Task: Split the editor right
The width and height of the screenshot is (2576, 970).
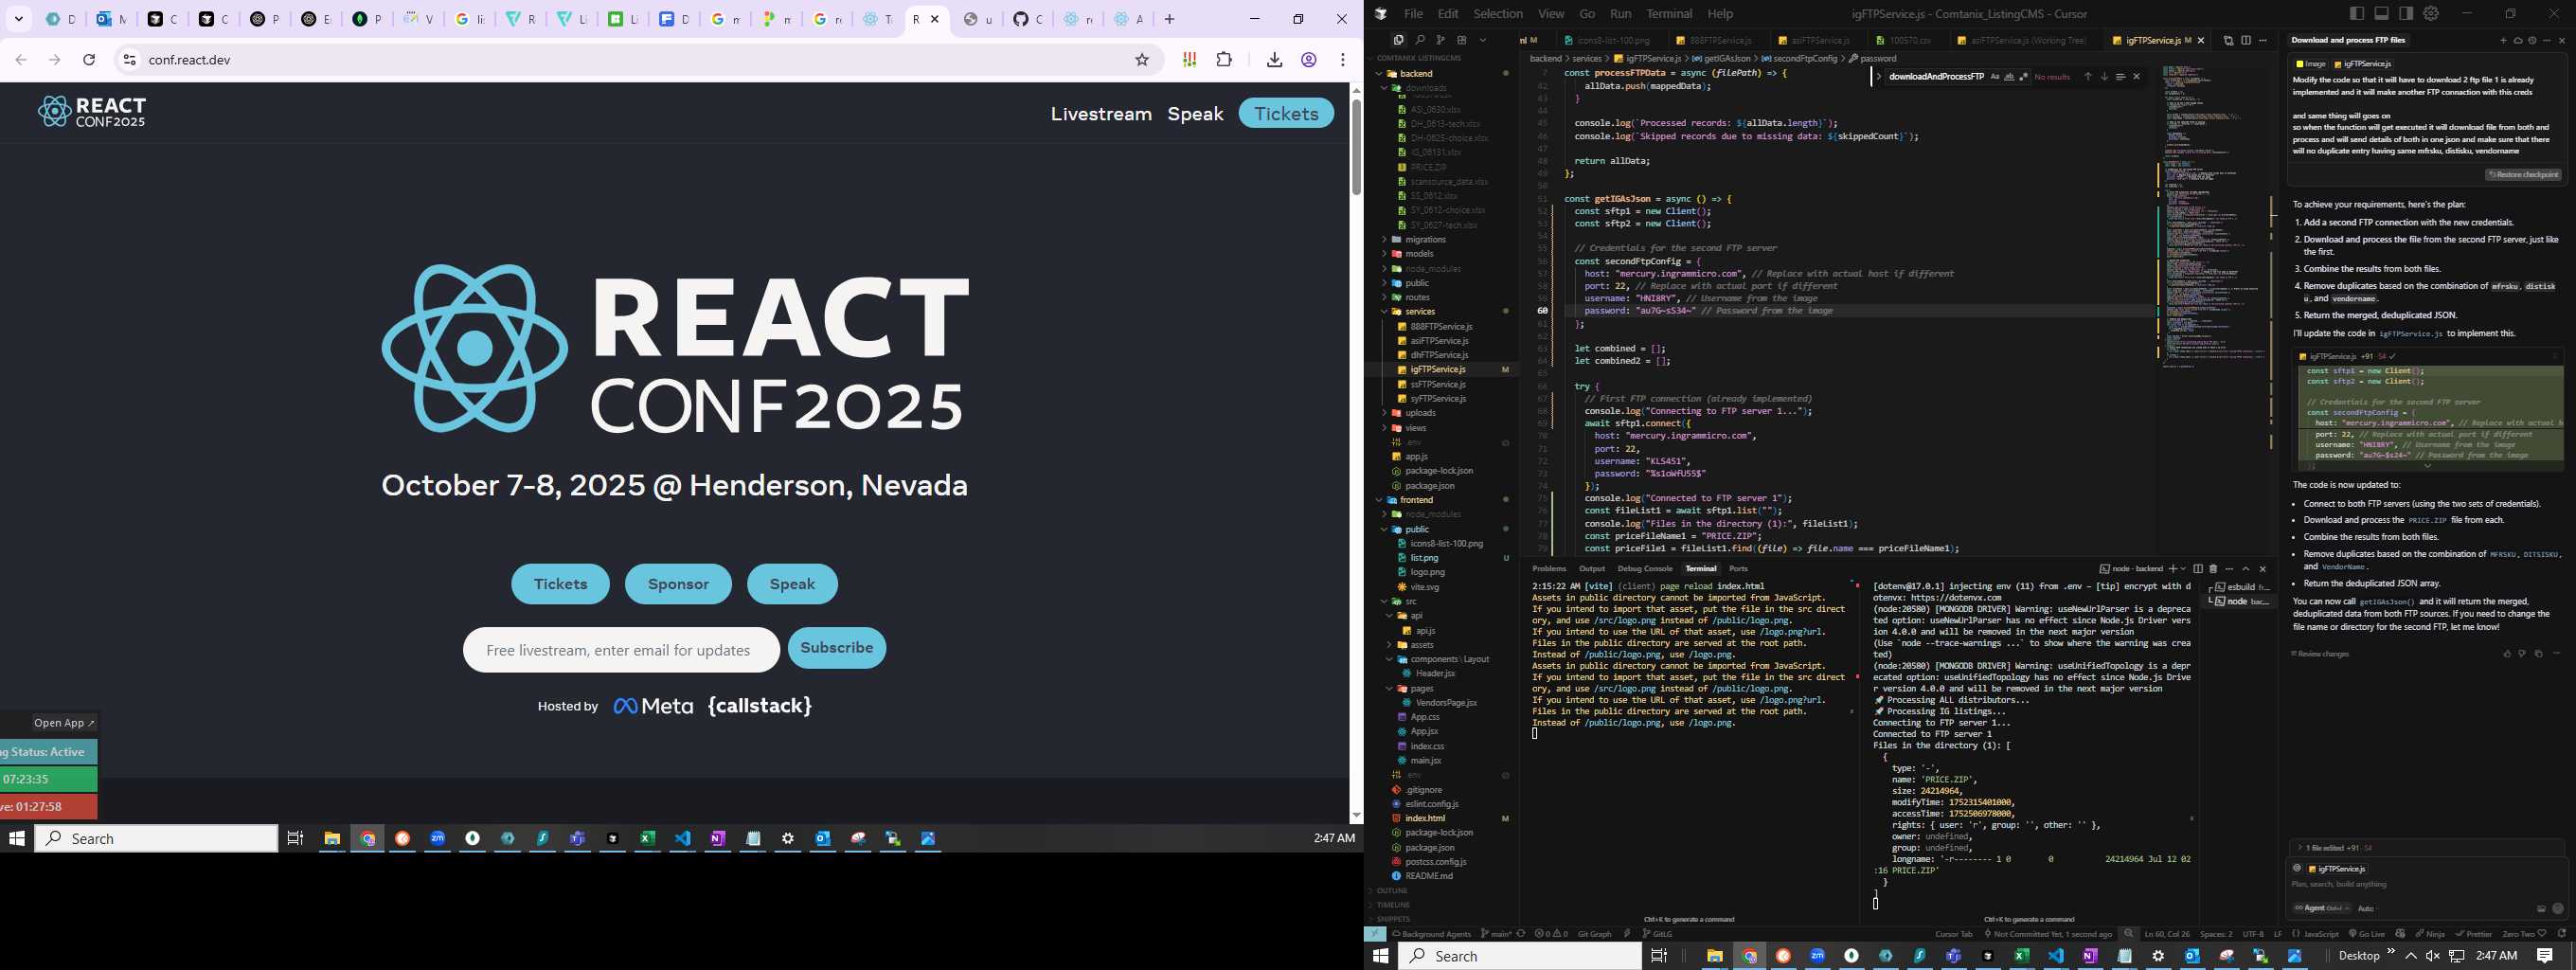Action: point(2246,40)
